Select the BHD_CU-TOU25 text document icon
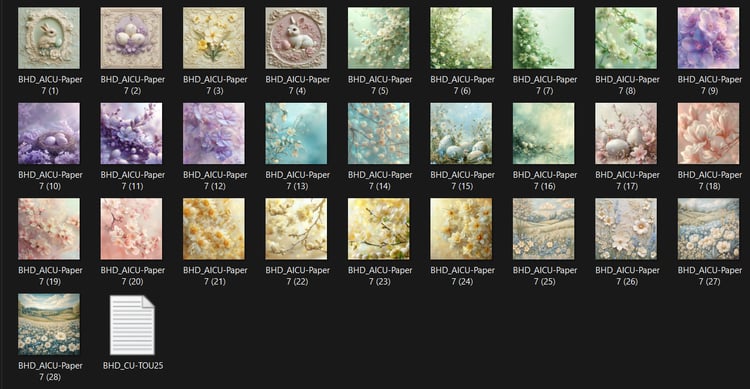This screenshot has width=750, height=389. click(132, 325)
